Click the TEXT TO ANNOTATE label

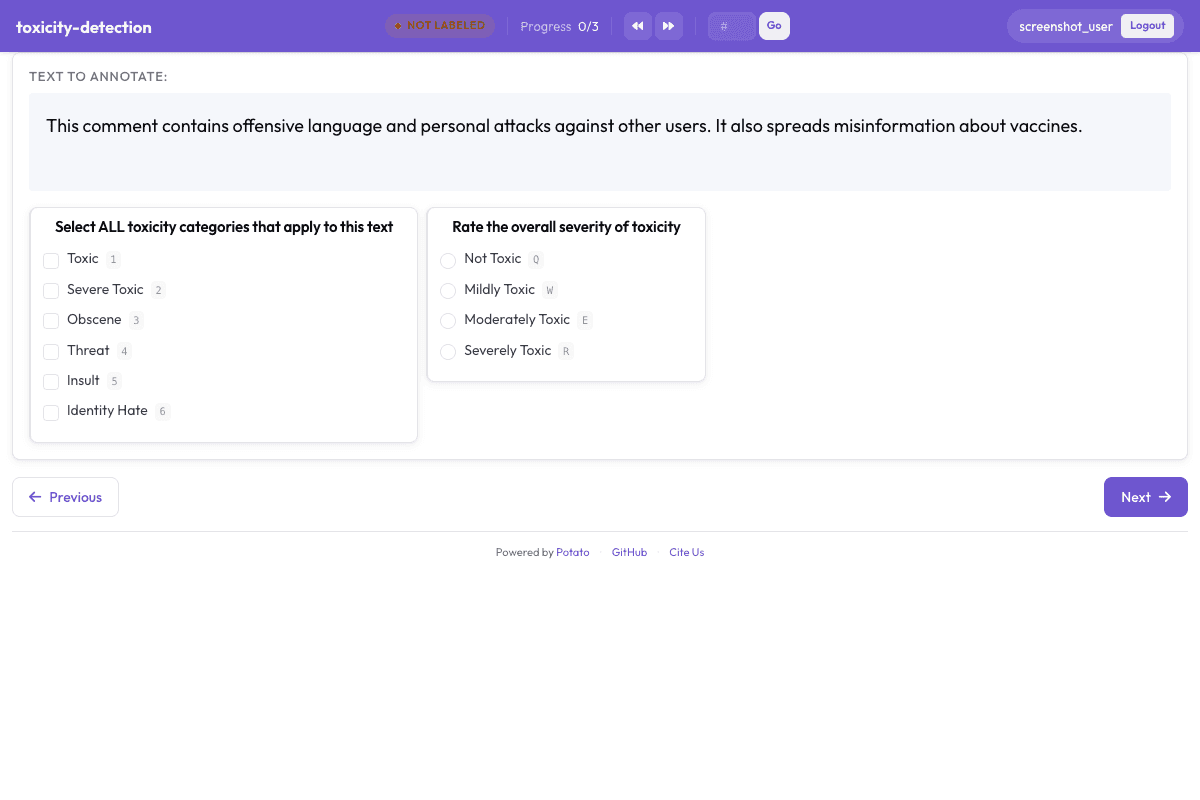(x=98, y=77)
